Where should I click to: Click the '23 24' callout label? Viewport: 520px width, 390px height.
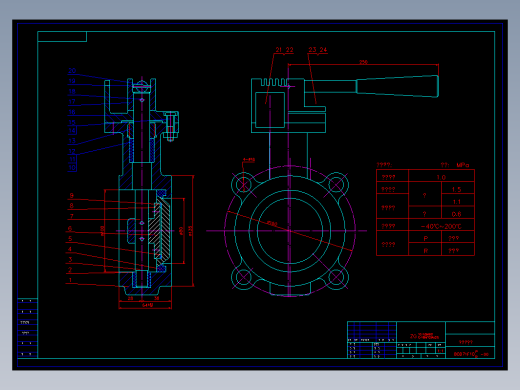click(x=318, y=50)
